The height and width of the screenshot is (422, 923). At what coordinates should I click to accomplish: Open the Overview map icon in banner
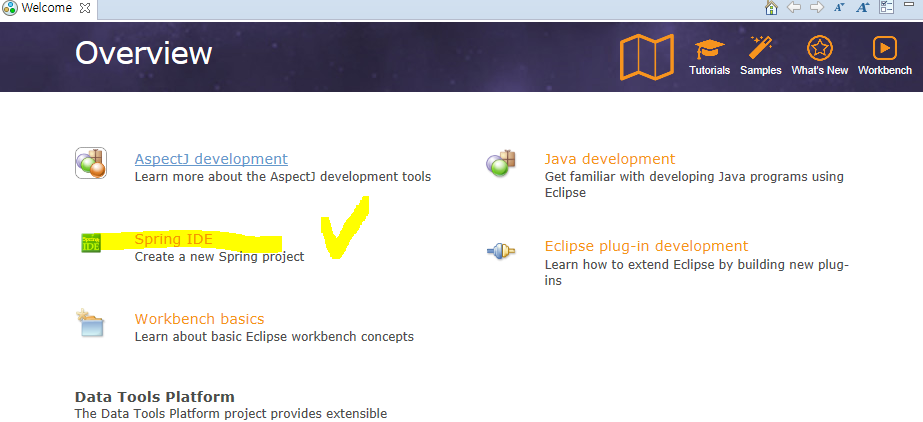click(647, 57)
